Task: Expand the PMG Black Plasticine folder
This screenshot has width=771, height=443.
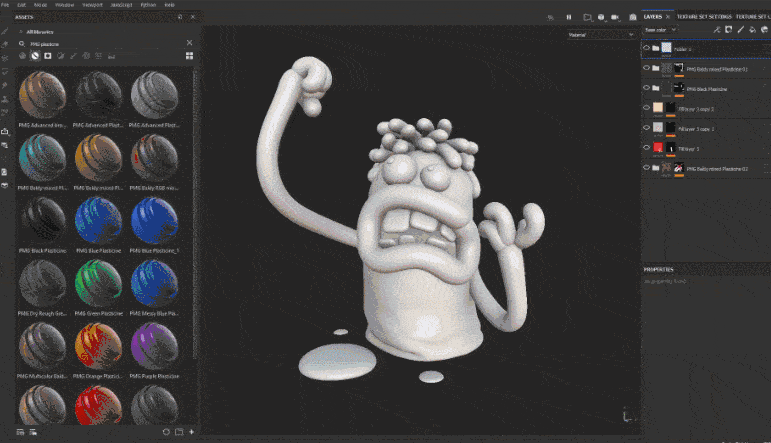Action: point(655,88)
